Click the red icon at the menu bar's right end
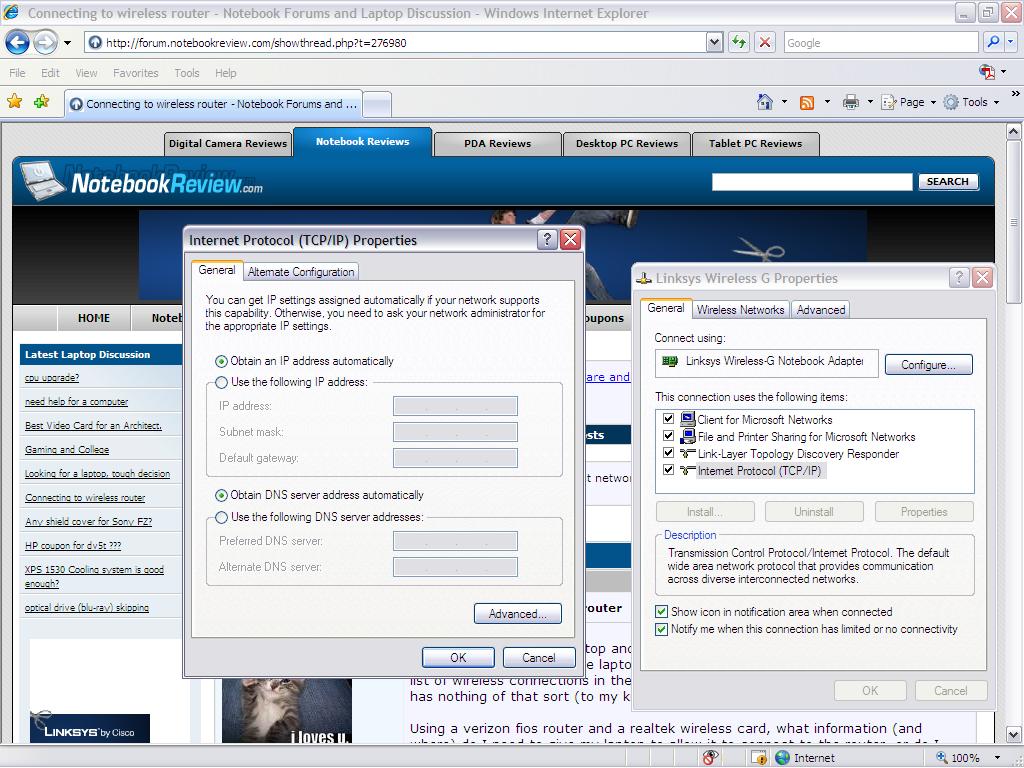Screen dimensions: 1024x768 click(987, 72)
